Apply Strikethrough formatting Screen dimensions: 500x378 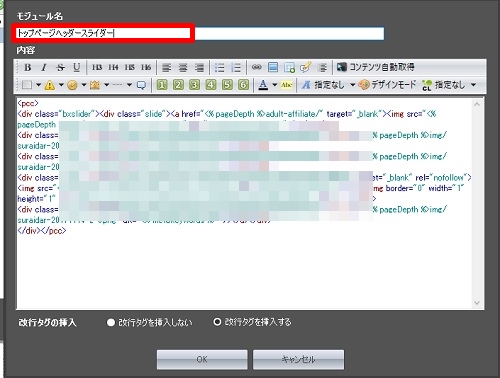[x=60, y=68]
